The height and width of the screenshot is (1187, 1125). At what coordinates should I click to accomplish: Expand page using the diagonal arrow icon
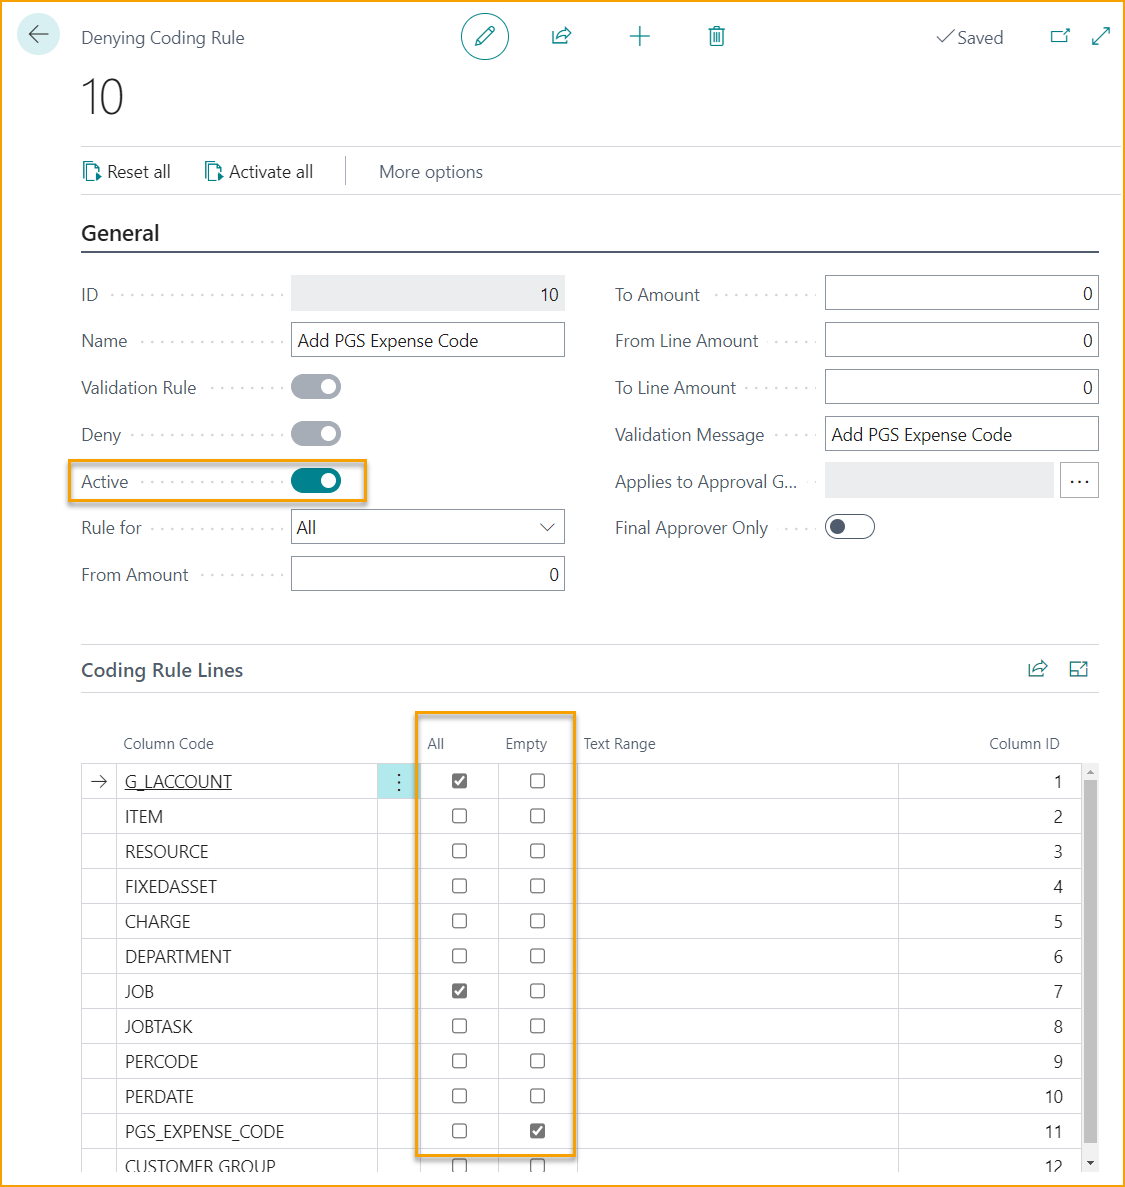pos(1100,34)
